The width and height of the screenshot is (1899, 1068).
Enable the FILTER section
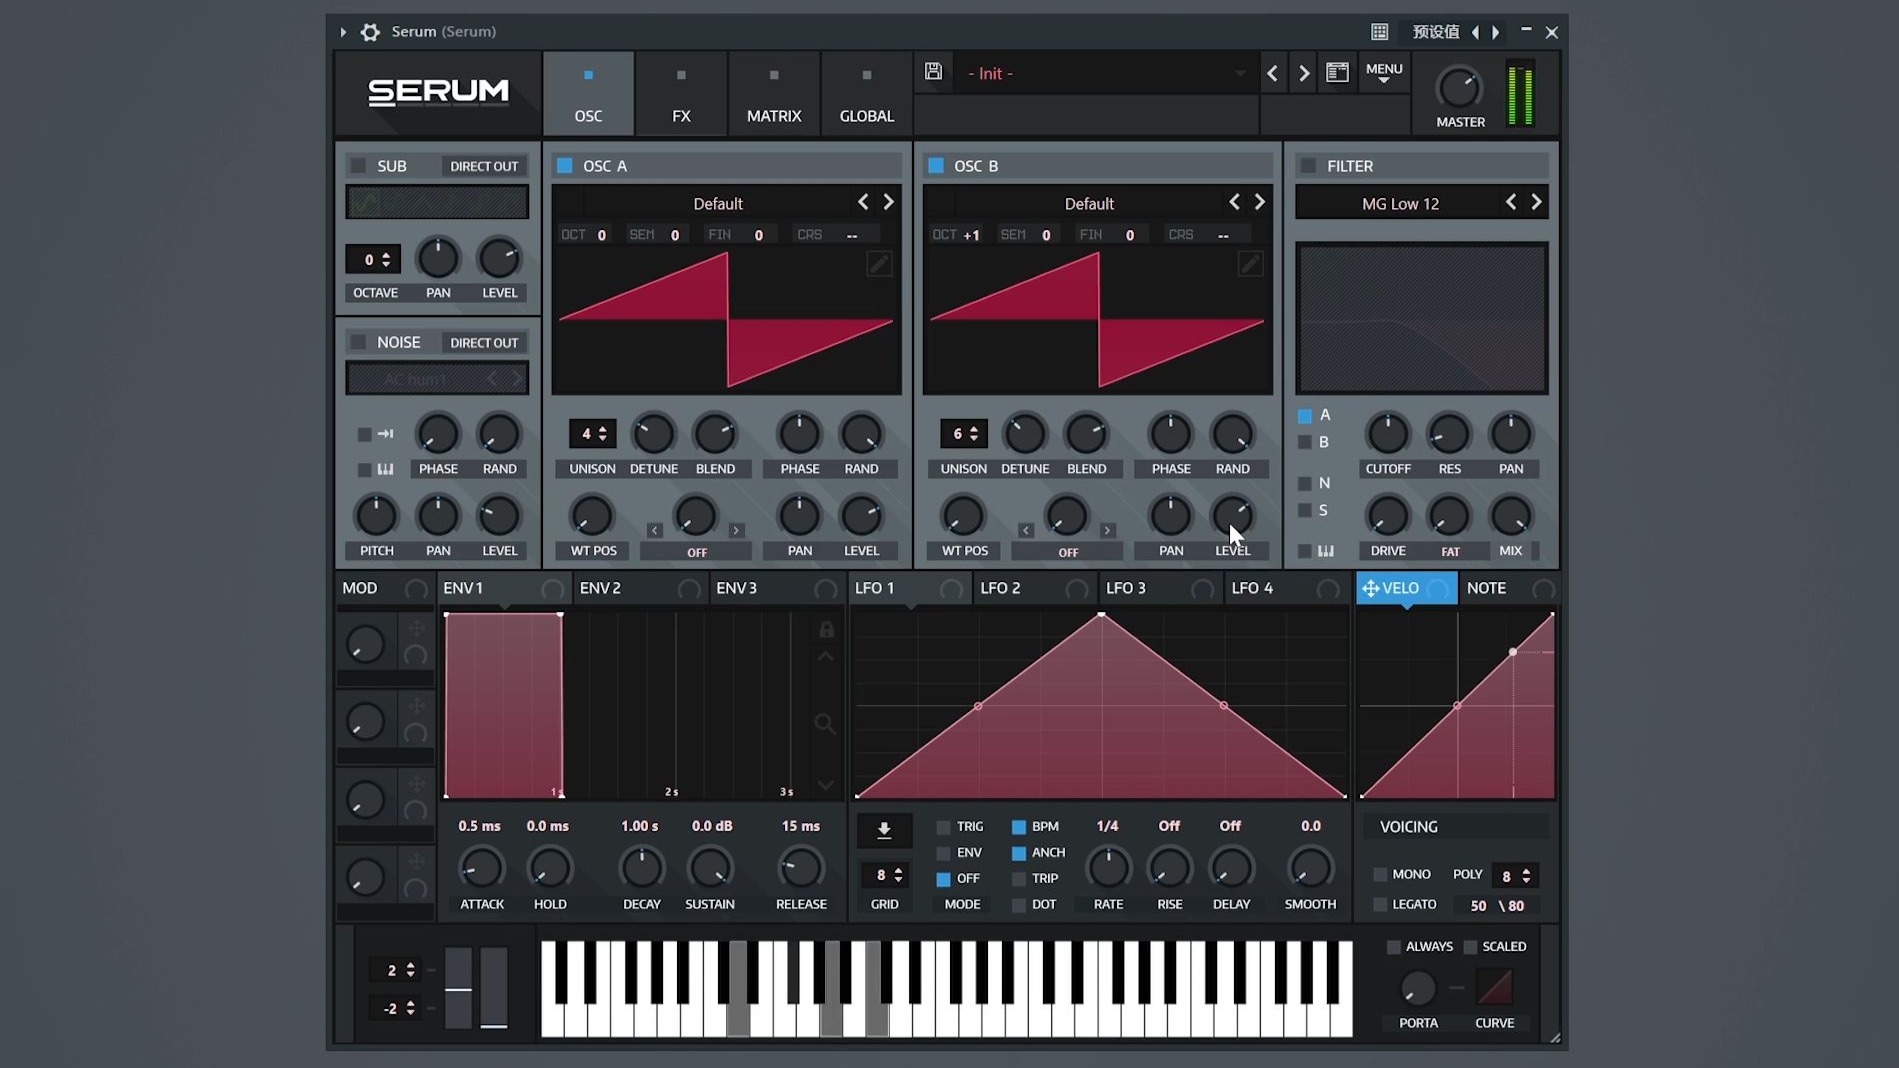click(1307, 165)
